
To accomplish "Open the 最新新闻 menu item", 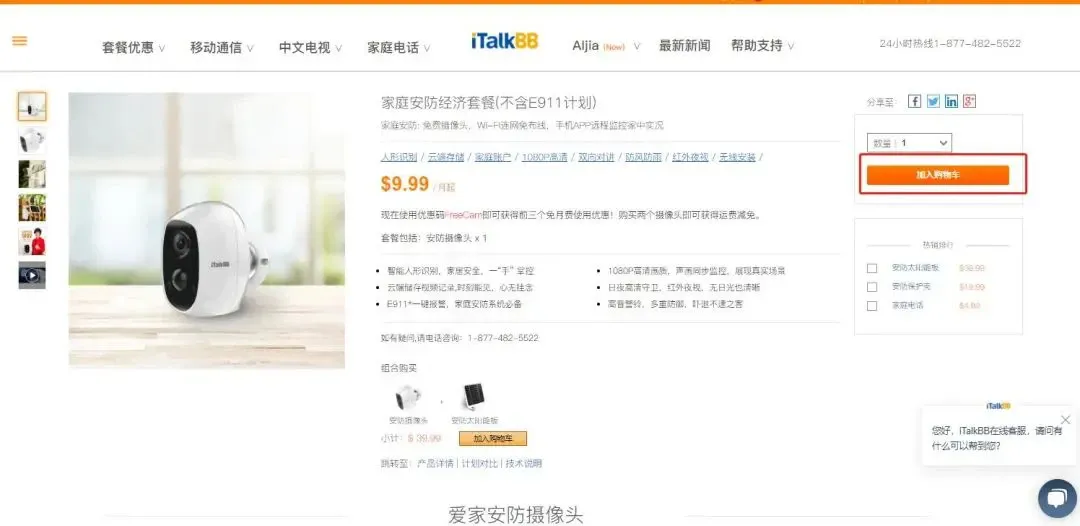I will (x=684, y=46).
